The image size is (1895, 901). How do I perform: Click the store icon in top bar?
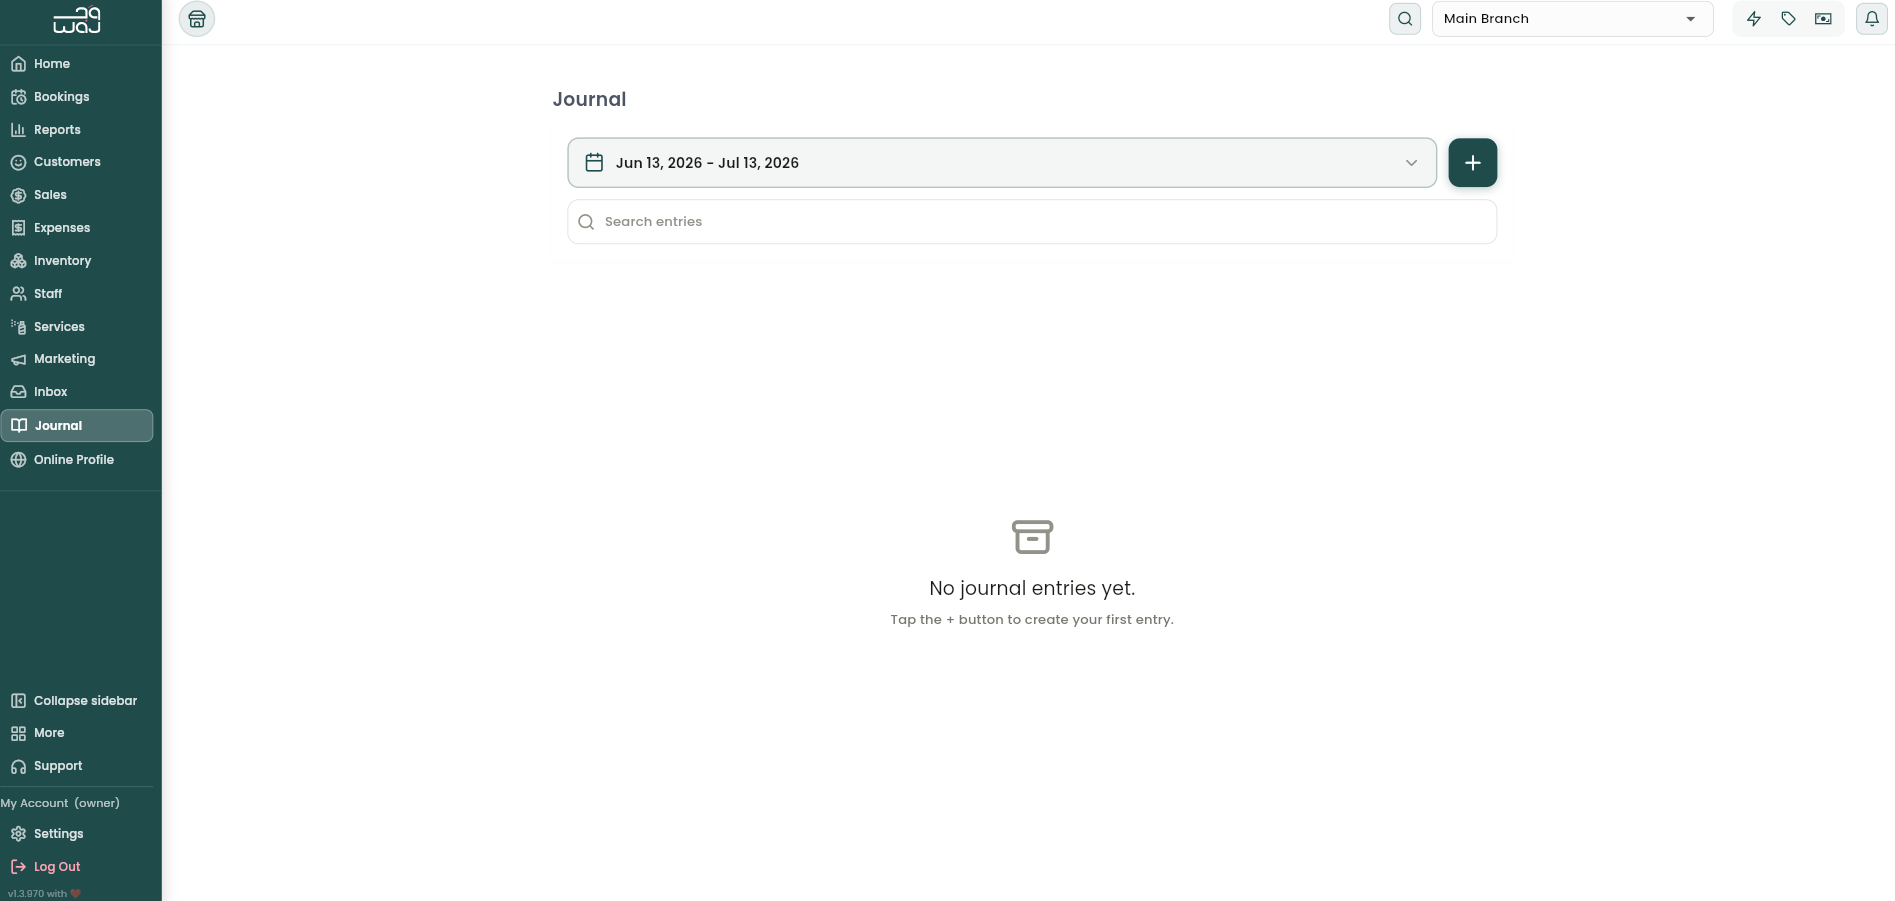(197, 19)
